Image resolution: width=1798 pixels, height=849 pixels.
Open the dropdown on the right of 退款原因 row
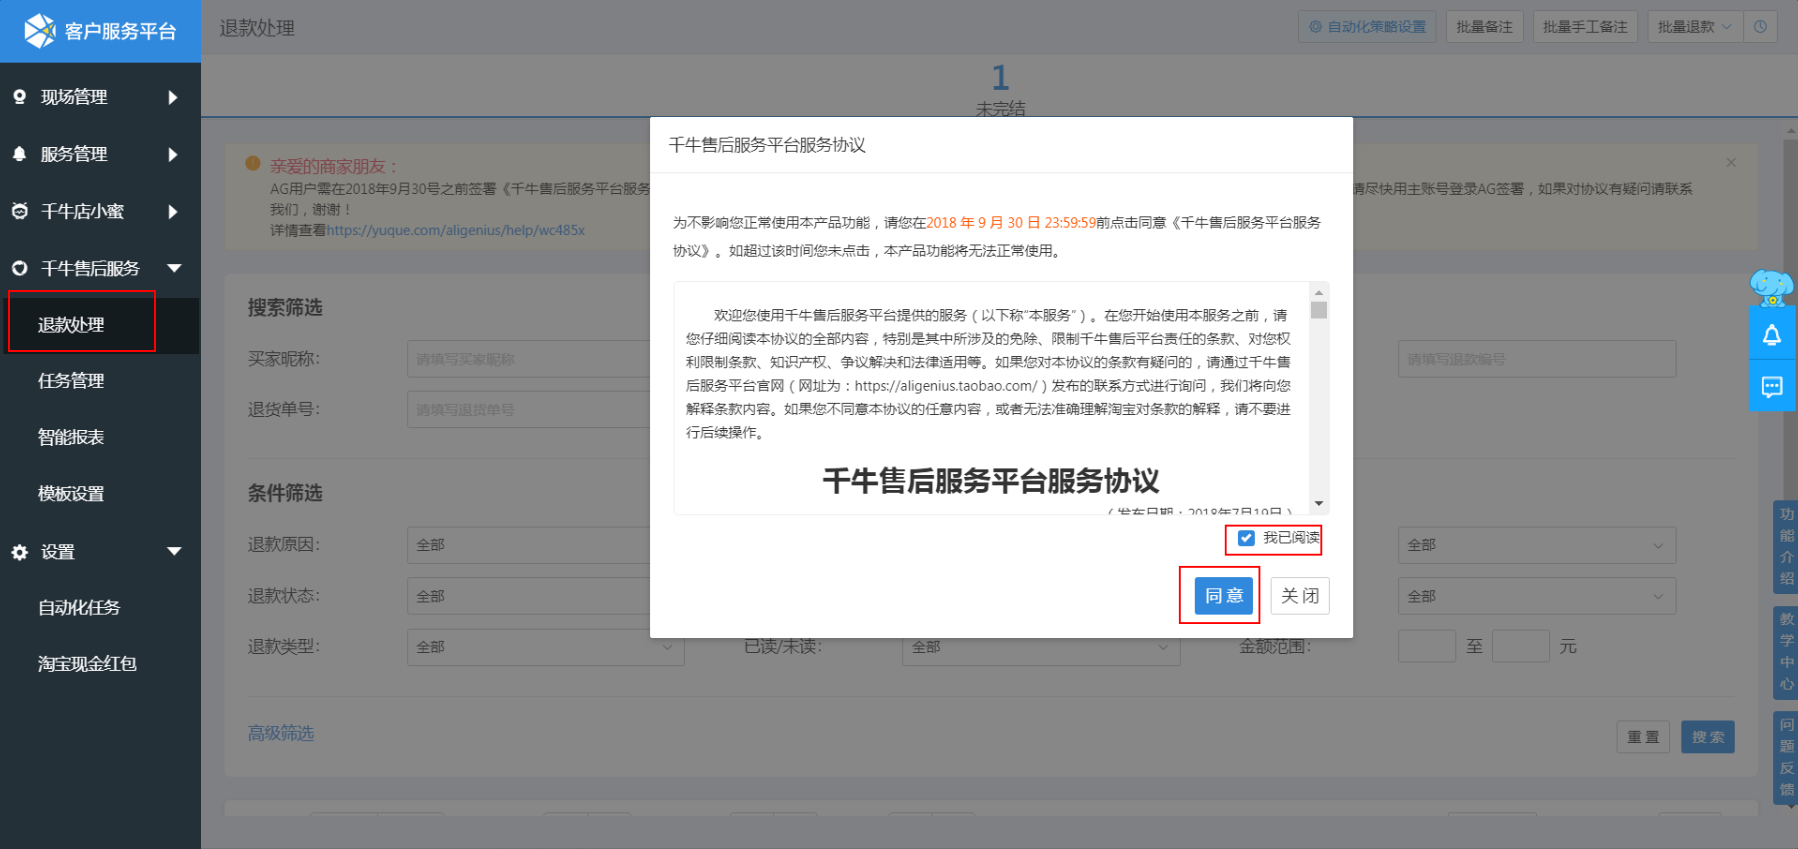pos(1537,545)
